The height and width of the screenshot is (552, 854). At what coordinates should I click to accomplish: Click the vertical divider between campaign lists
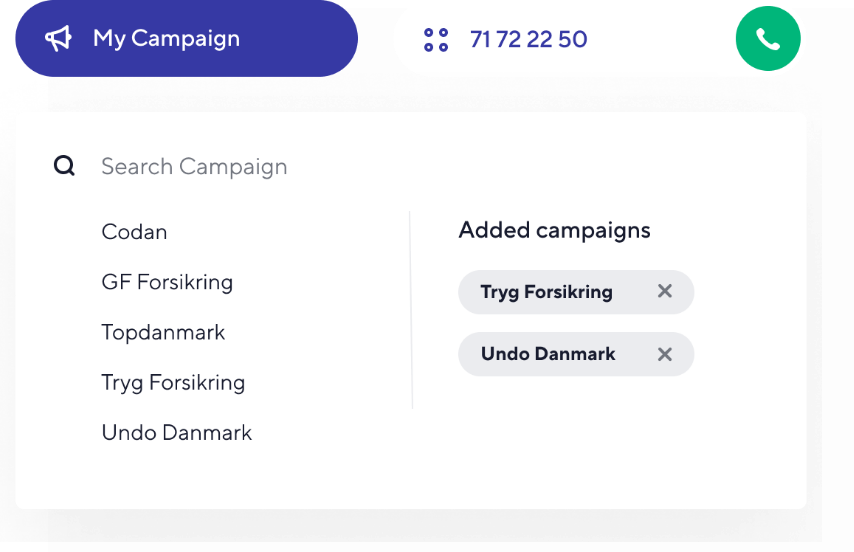pos(411,309)
